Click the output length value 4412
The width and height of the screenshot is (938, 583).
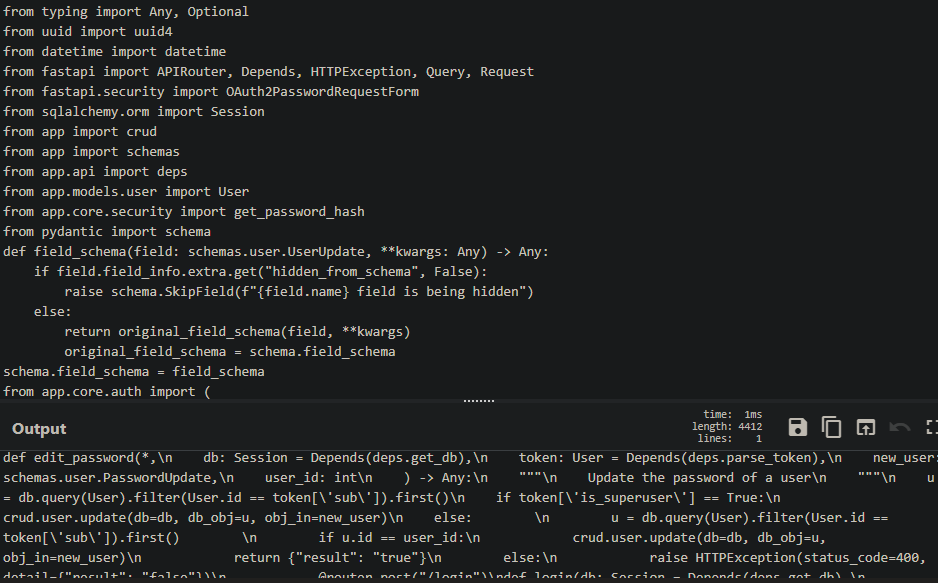pyautogui.click(x=748, y=427)
